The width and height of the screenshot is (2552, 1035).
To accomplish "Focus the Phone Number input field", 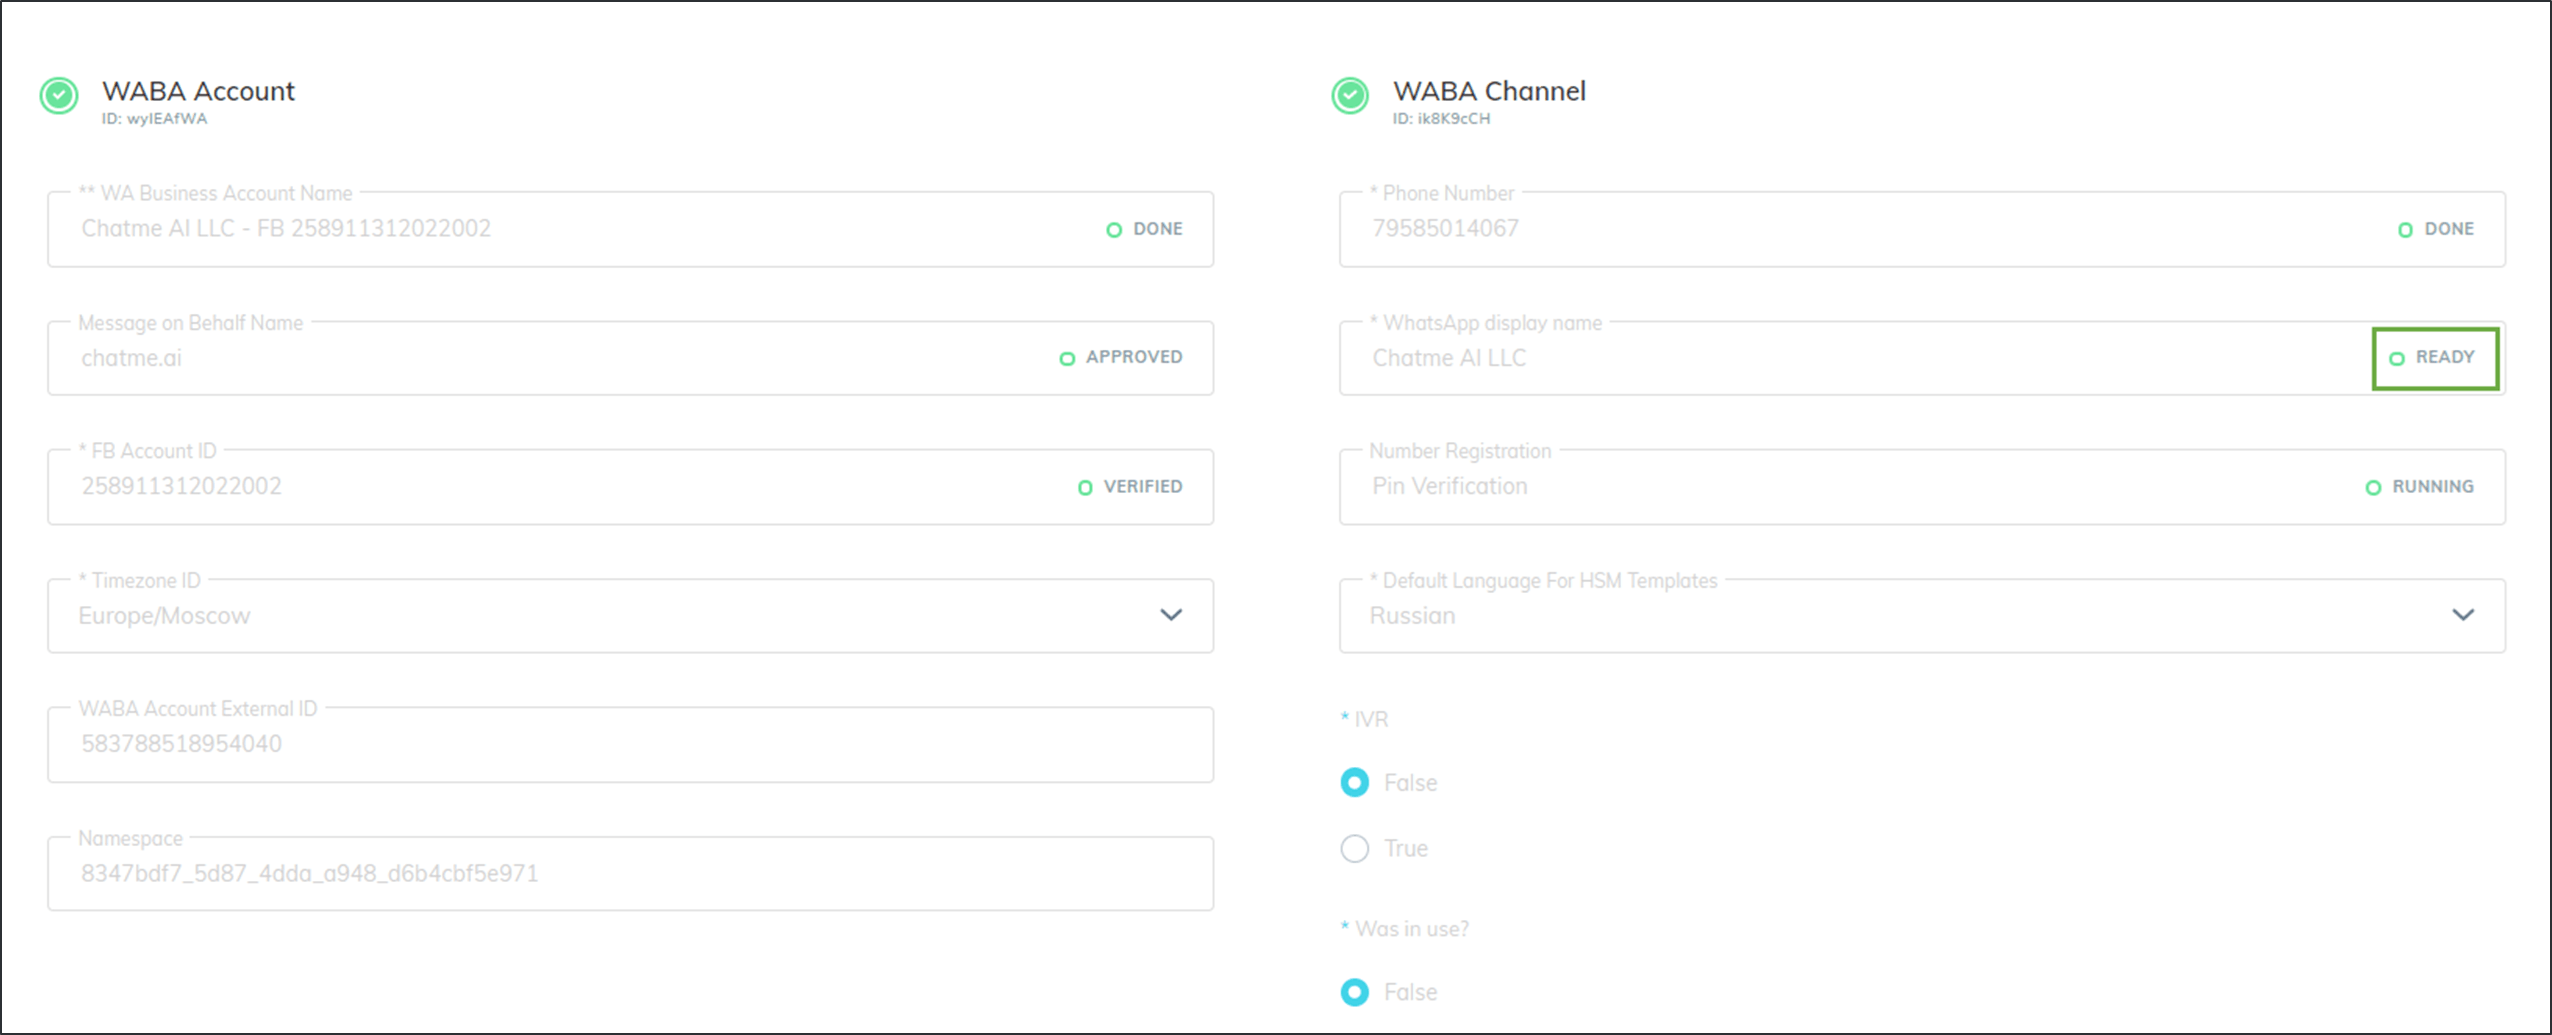I will click(1850, 229).
